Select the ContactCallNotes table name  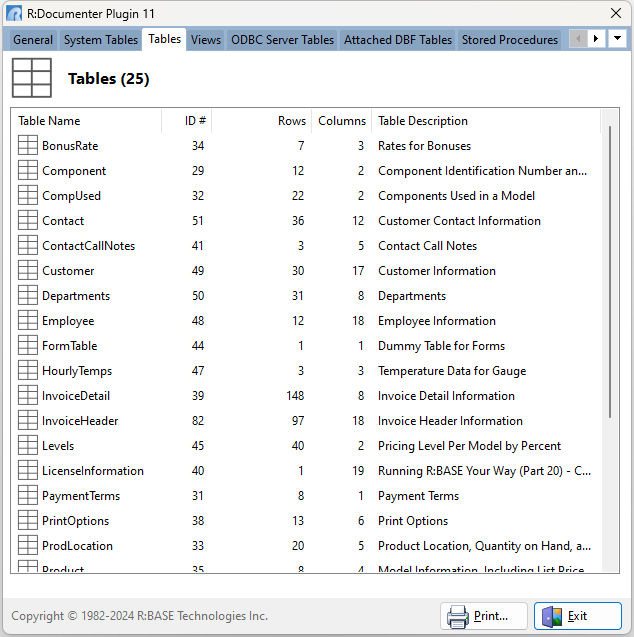click(88, 246)
